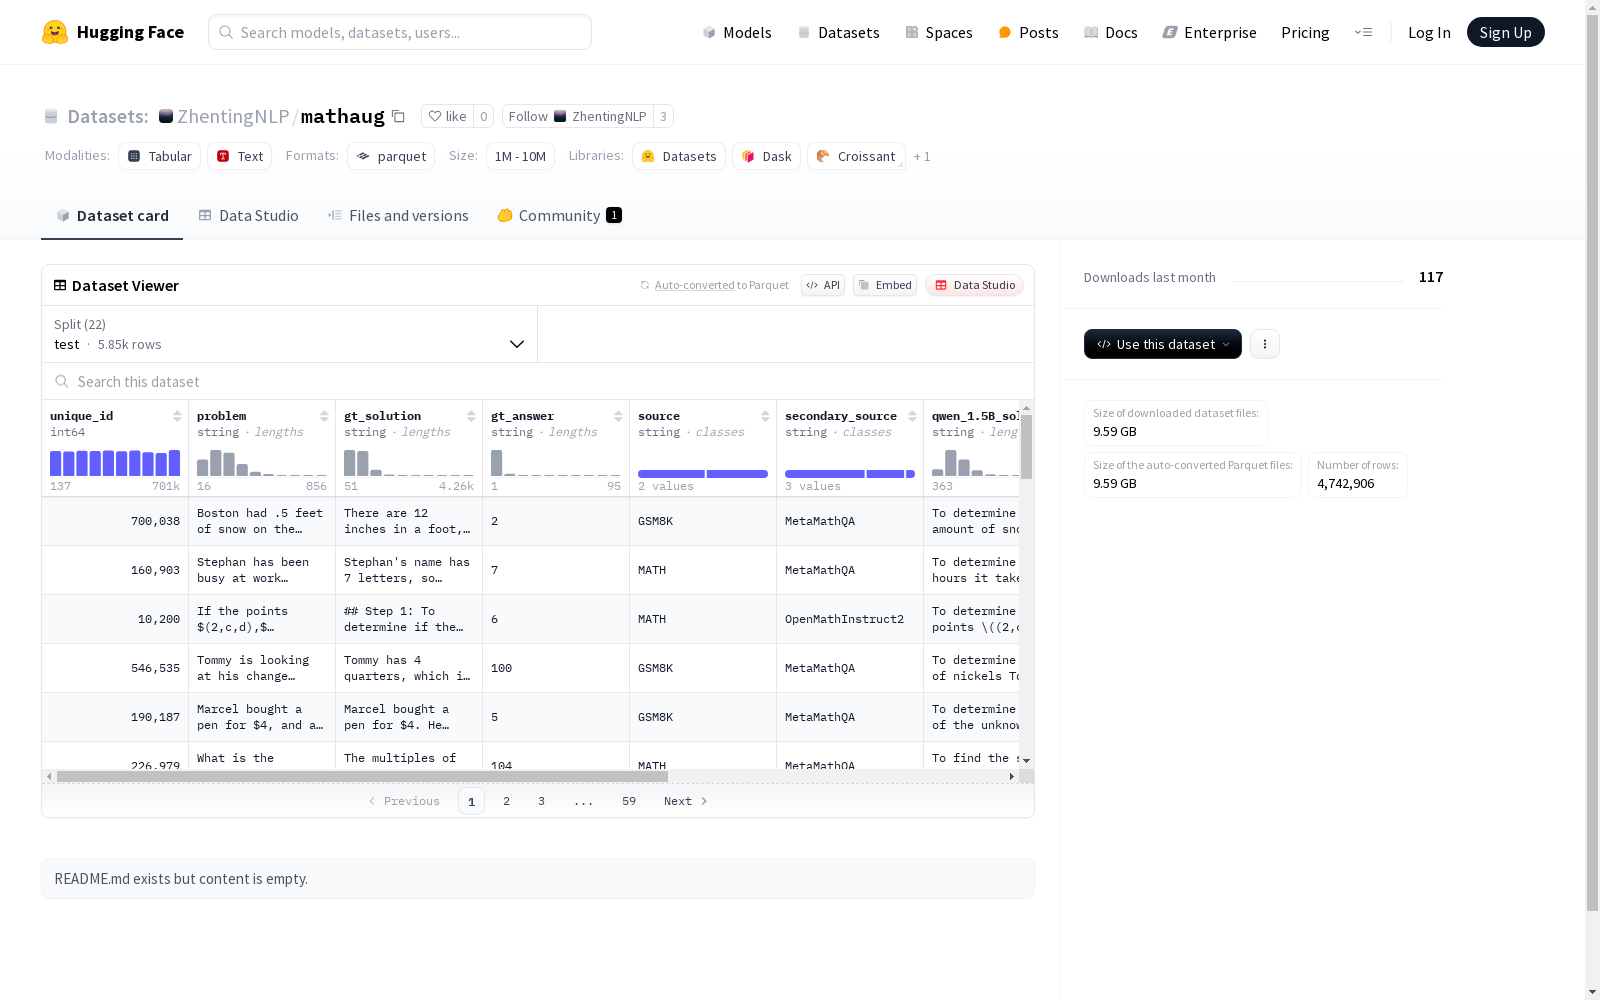This screenshot has height=1000, width=1600.
Task: Open Enterprise in the top navigation
Action: tap(1209, 32)
